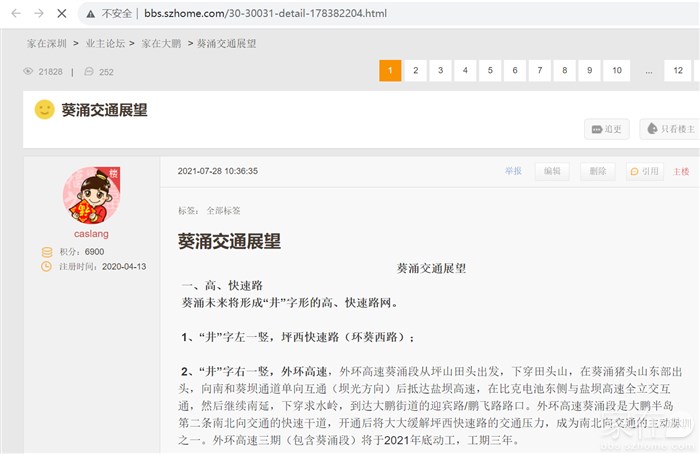
Task: Toggle 只看楼主 view only original poster
Action: pos(669,129)
